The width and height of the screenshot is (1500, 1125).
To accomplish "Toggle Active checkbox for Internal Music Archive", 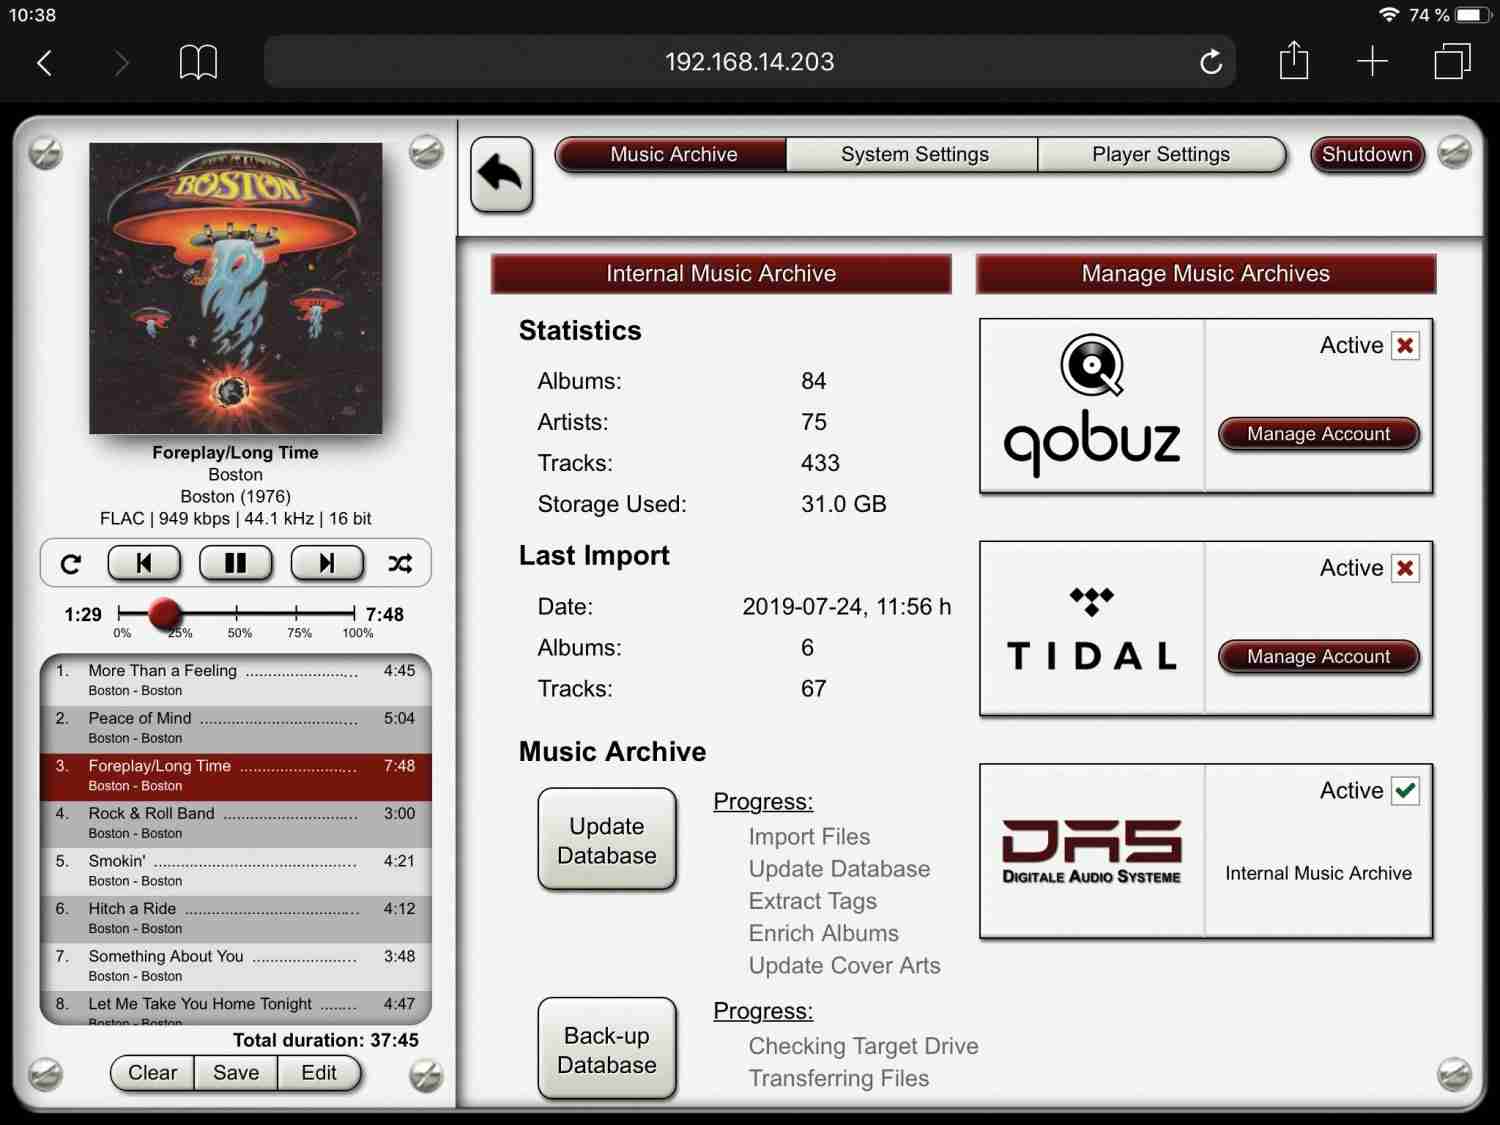I will (x=1405, y=791).
